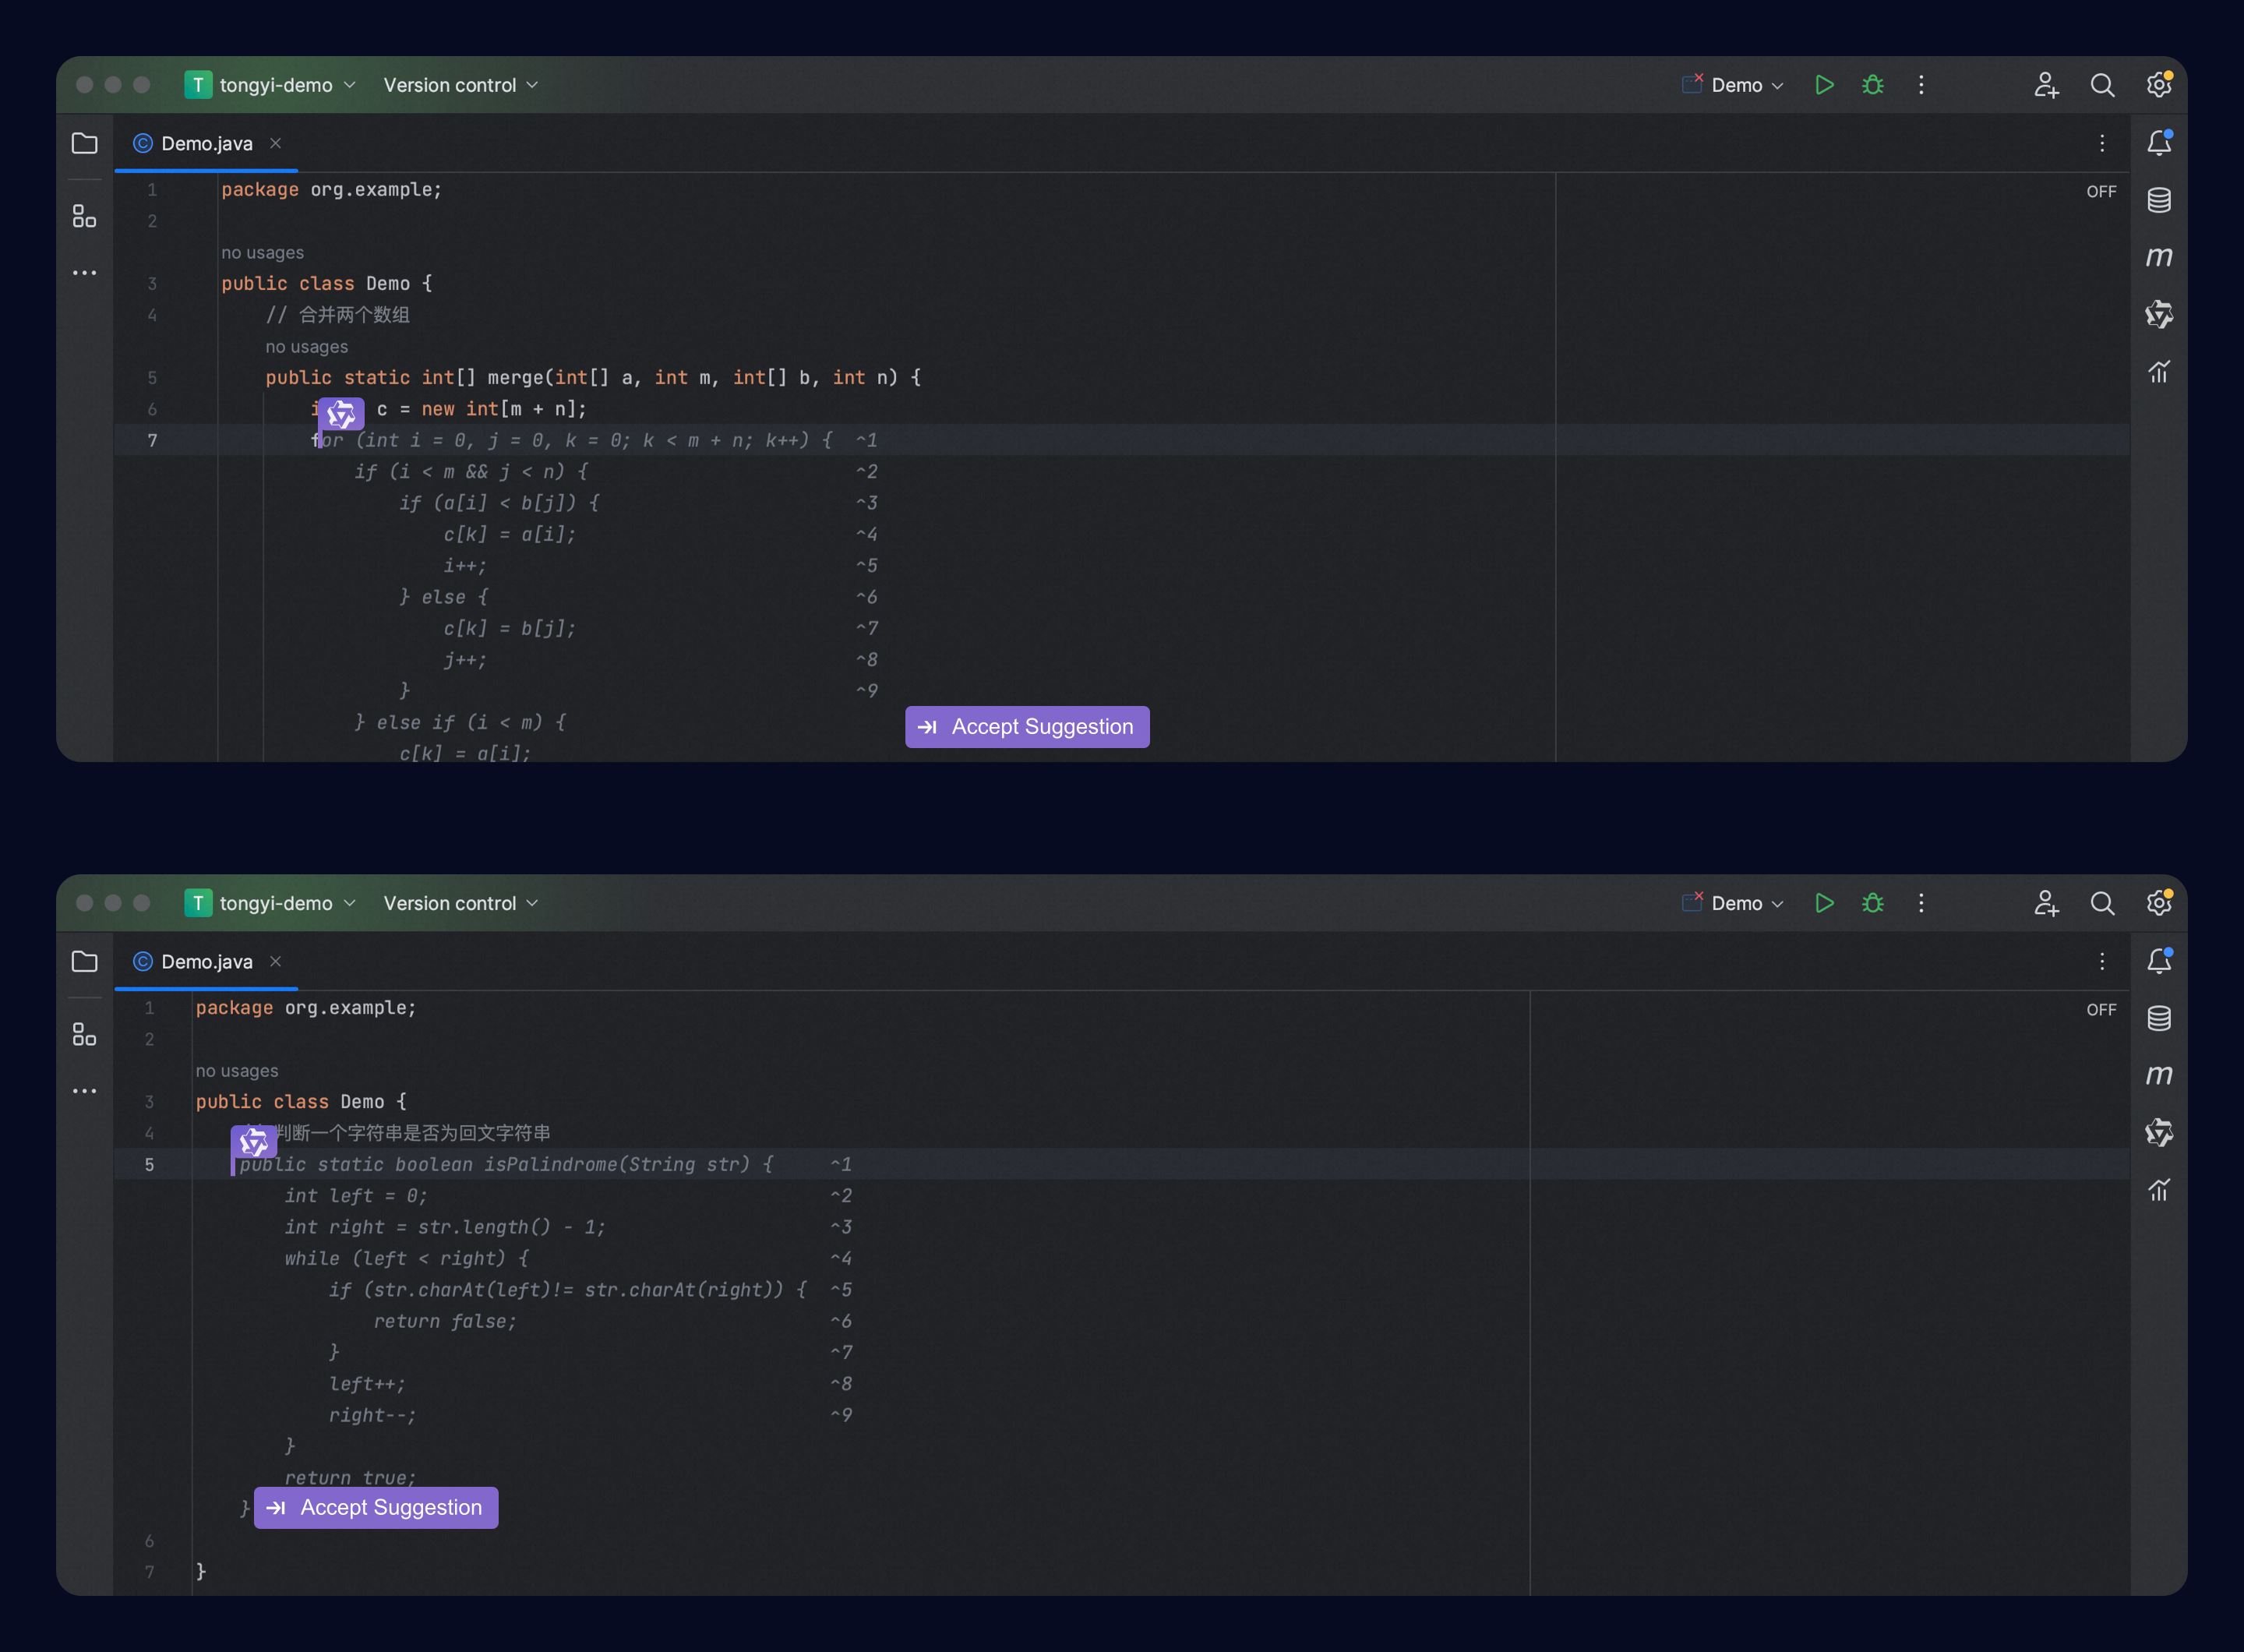Toggle OFF highlighting indicator in bottom editor
Image resolution: width=2244 pixels, height=1652 pixels.
pyautogui.click(x=2101, y=1009)
